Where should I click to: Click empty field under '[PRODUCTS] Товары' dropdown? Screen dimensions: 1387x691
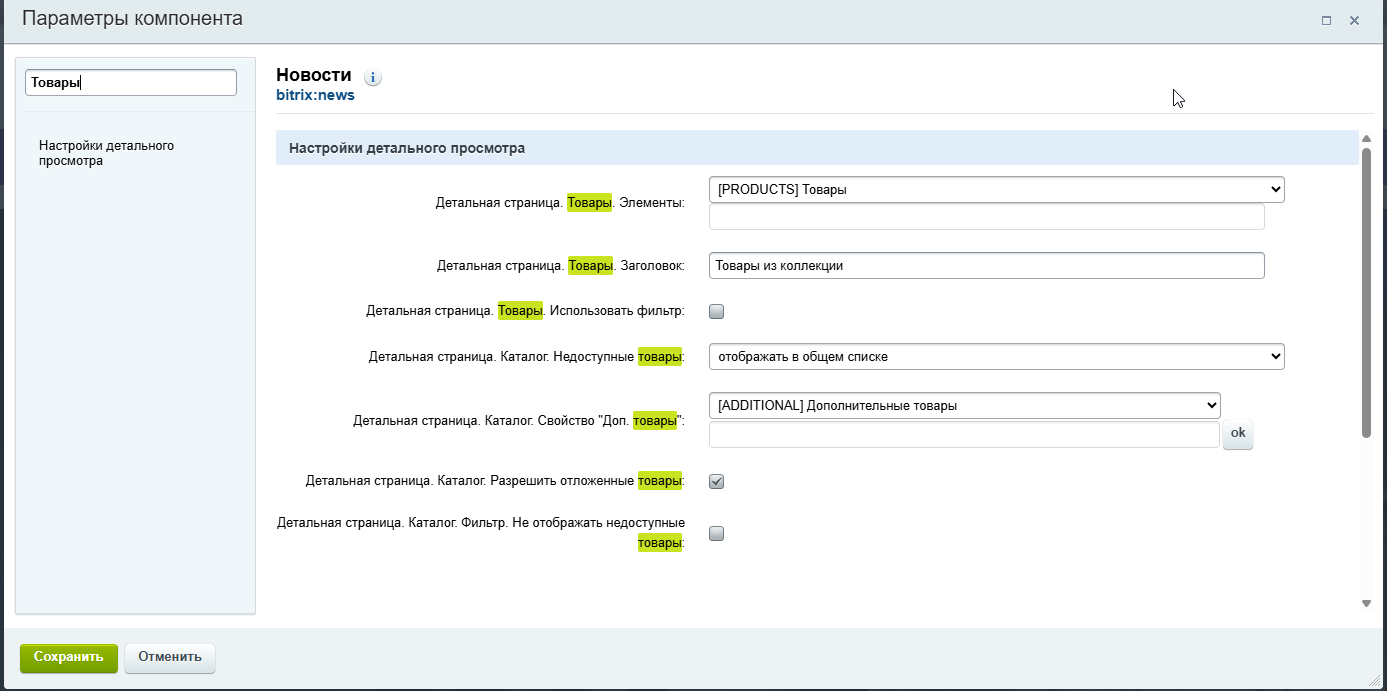tap(986, 217)
